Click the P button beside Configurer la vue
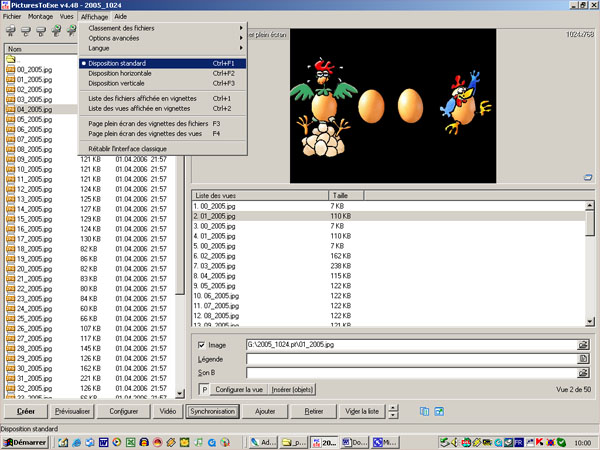 coord(204,390)
